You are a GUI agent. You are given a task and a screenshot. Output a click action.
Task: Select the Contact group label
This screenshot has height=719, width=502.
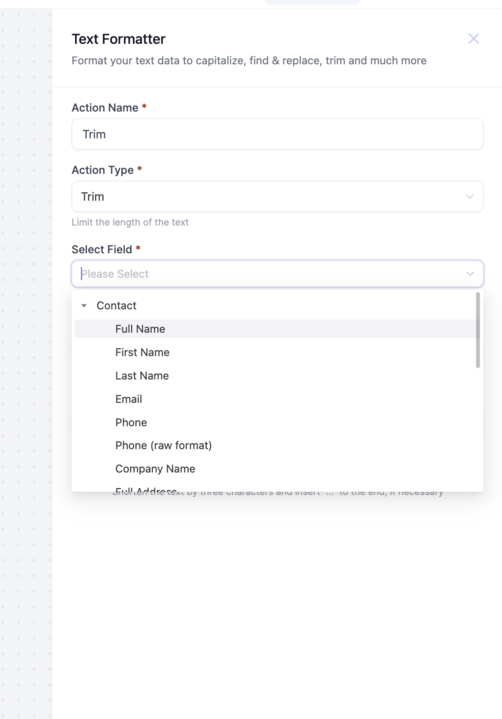116,305
